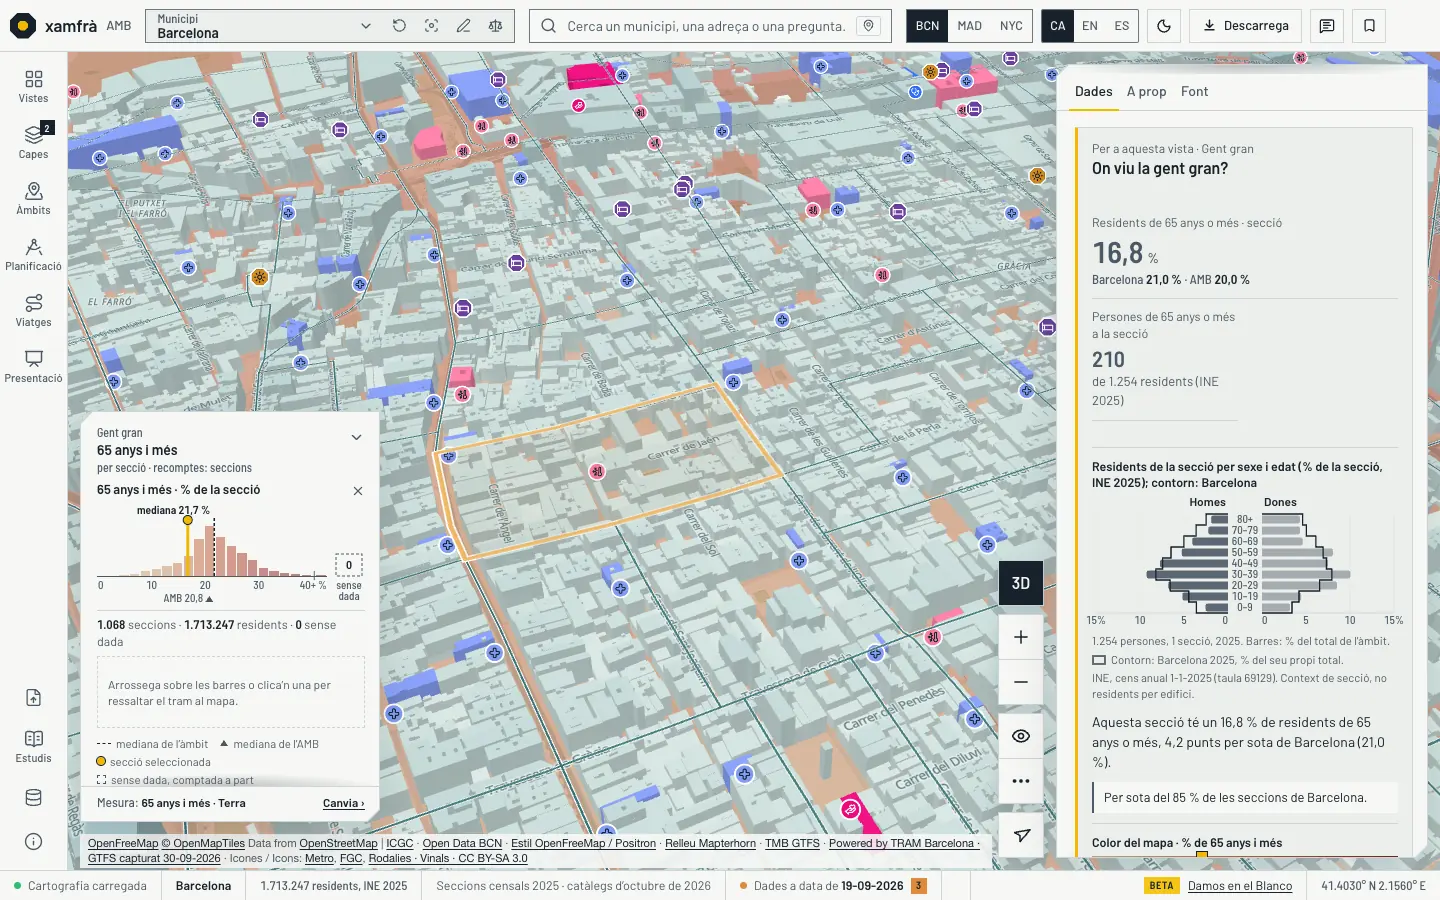This screenshot has height=900, width=1440.
Task: Open the Estudis book icon
Action: [x=33, y=746]
